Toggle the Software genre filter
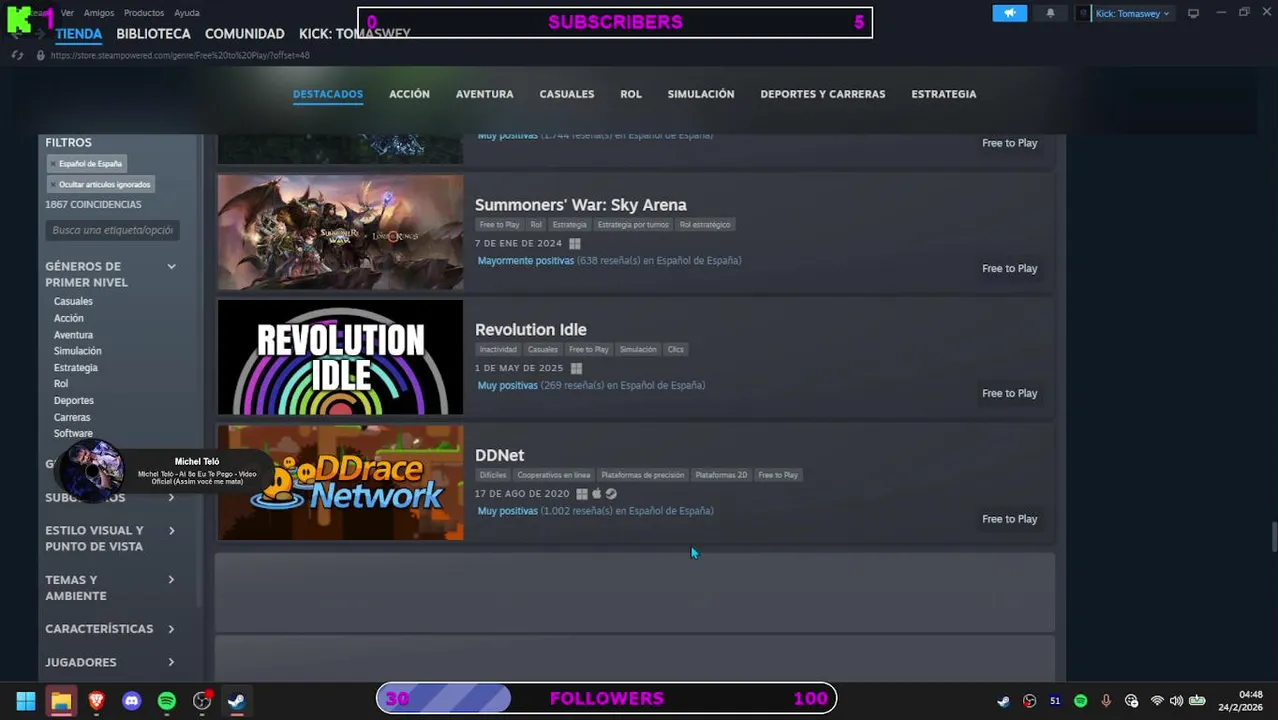 (x=73, y=434)
